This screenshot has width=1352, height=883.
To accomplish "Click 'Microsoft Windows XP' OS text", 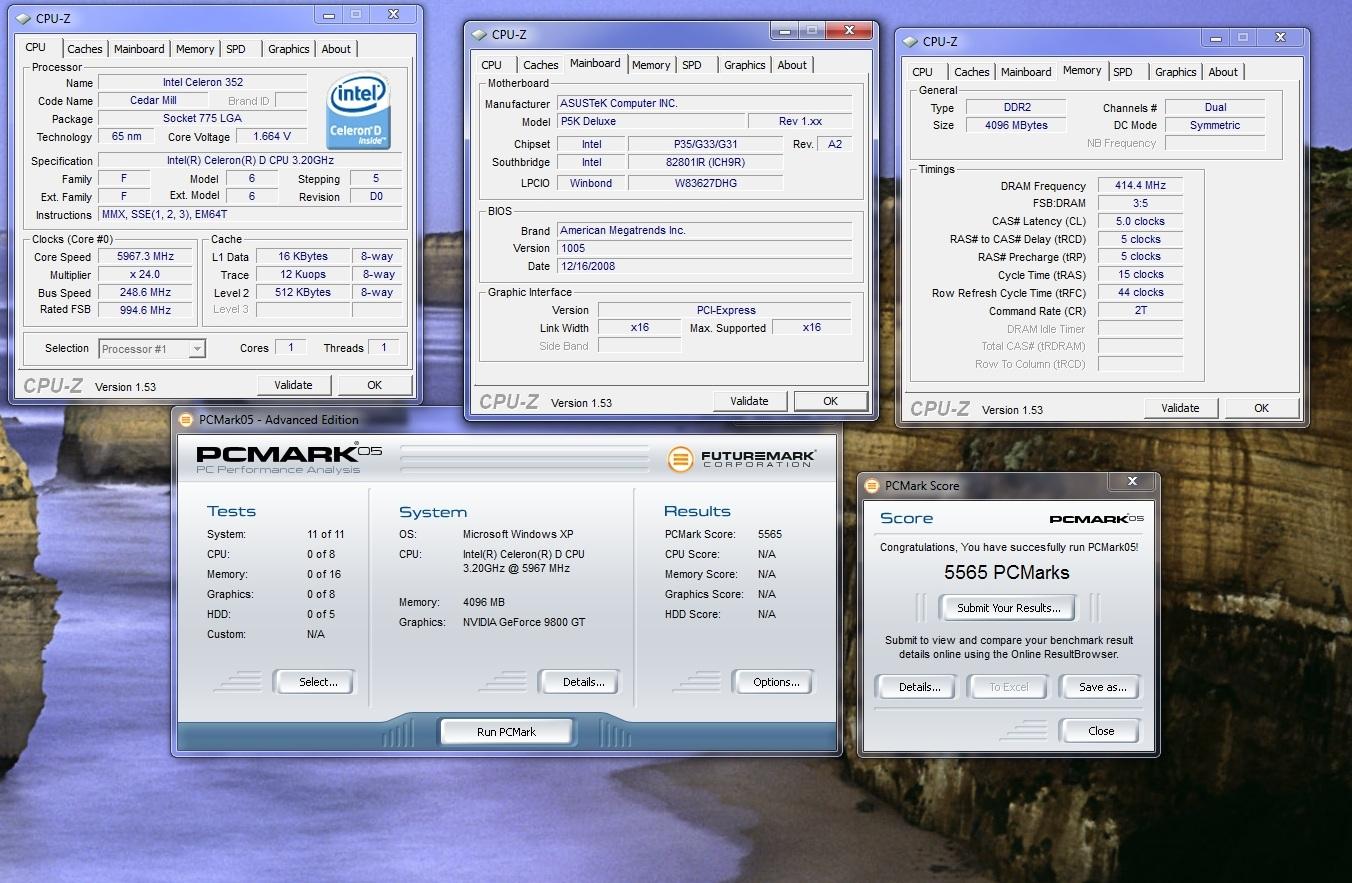I will pyautogui.click(x=518, y=534).
